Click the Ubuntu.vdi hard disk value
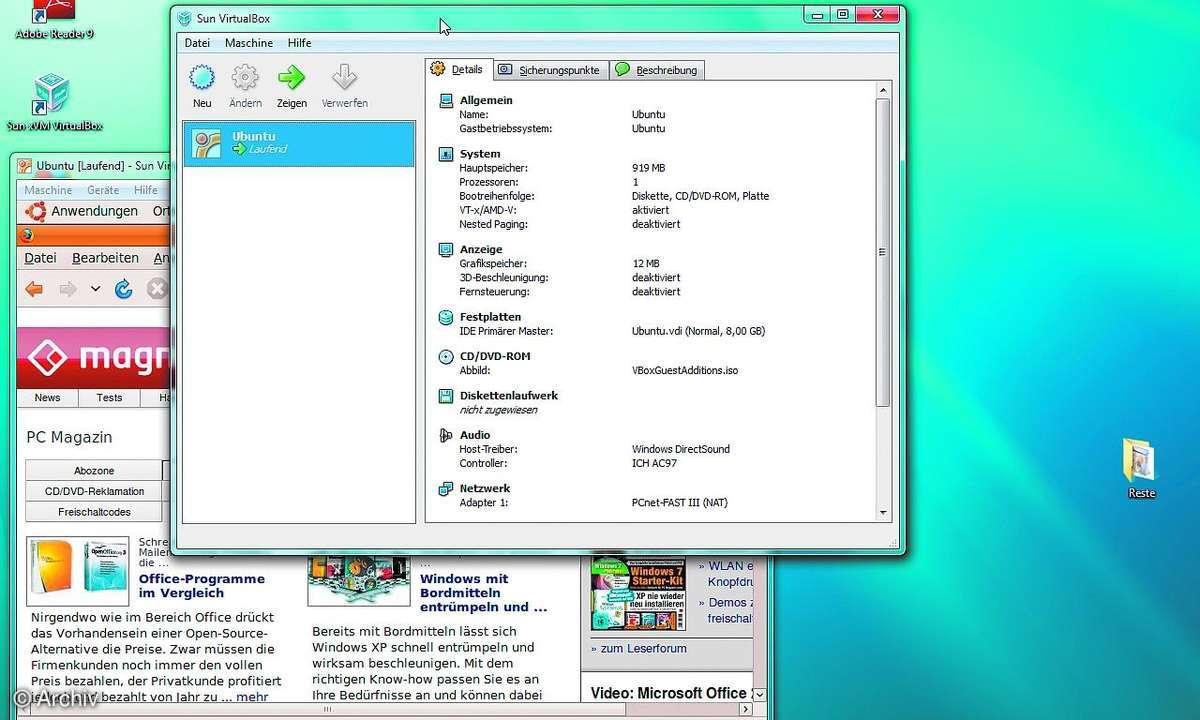1200x720 pixels. [699, 331]
